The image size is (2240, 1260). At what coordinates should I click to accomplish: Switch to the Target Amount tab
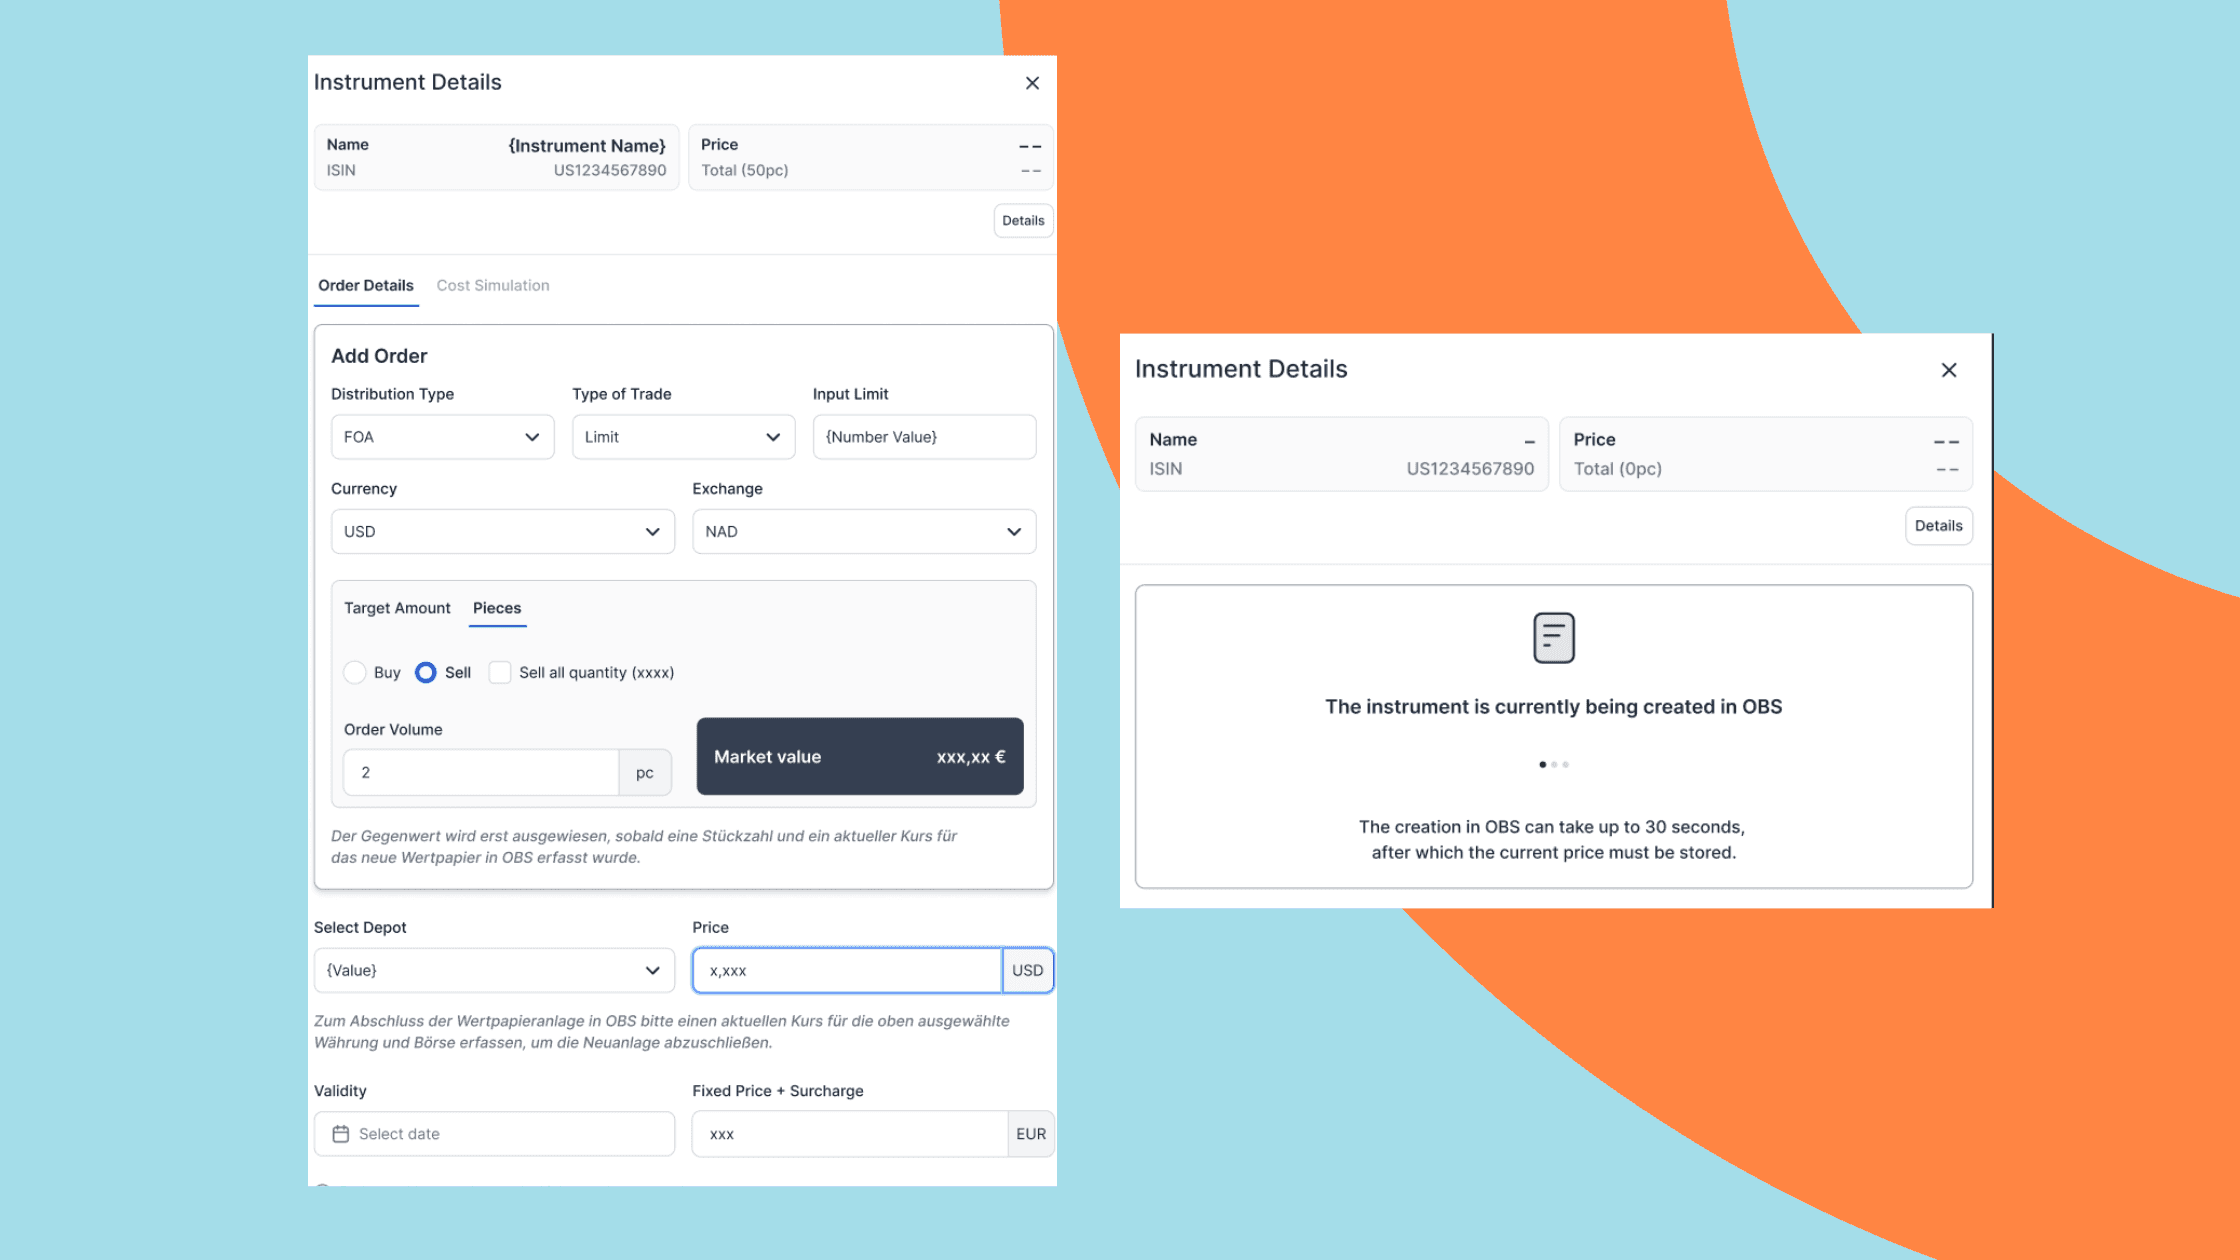point(397,608)
